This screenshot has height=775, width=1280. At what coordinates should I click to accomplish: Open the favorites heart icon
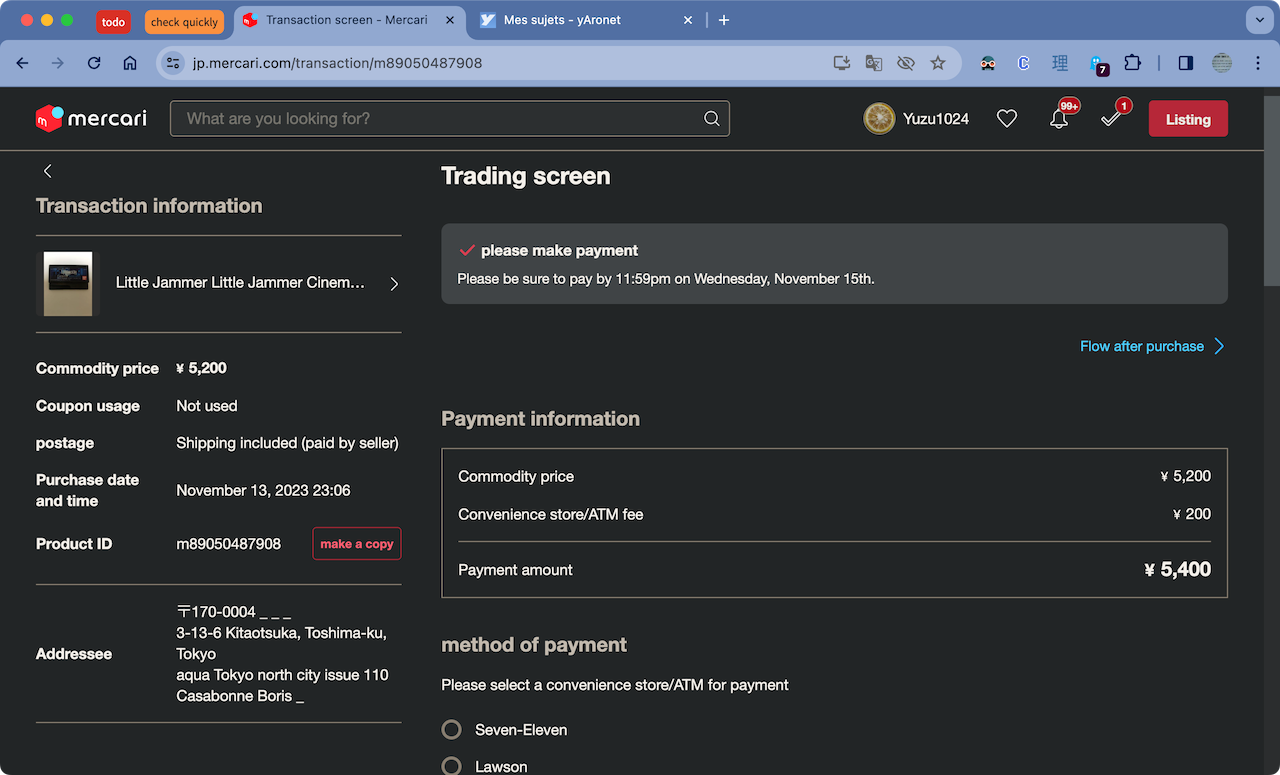click(1007, 119)
